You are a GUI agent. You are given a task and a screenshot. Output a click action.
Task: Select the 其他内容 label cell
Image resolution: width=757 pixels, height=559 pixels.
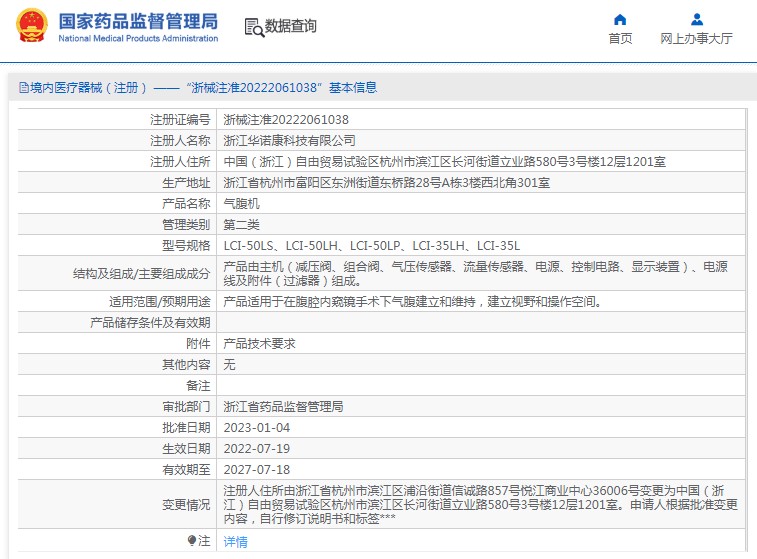pos(186,364)
